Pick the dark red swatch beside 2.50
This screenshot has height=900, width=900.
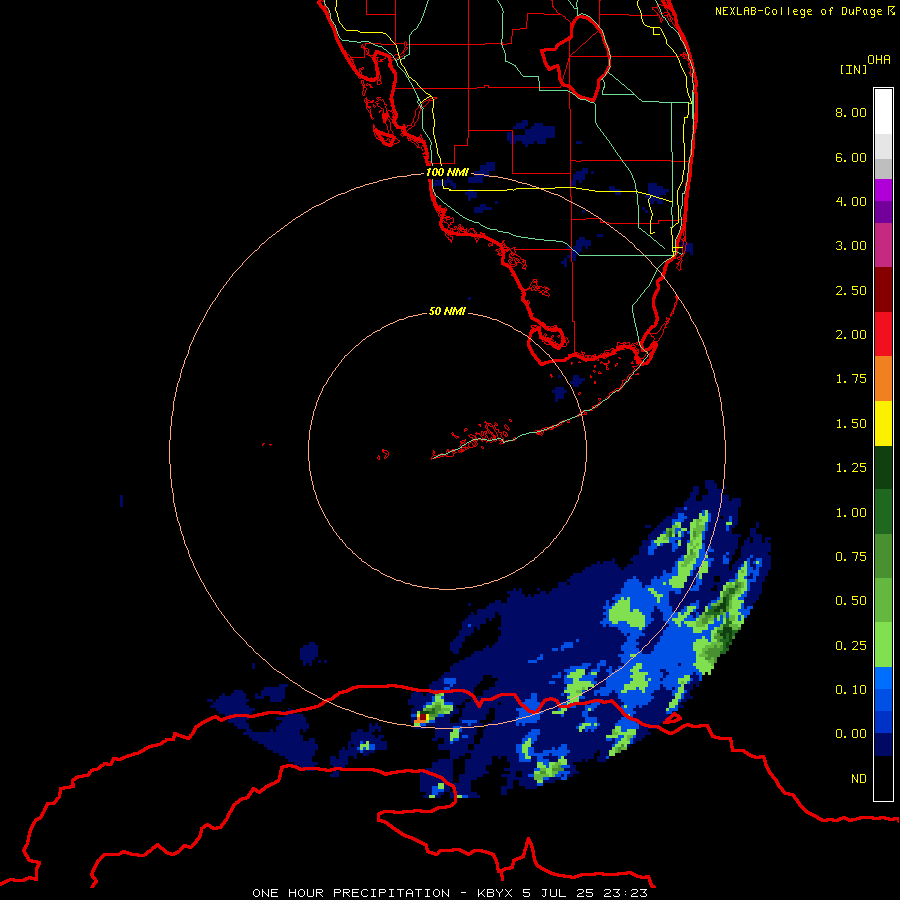click(x=883, y=290)
